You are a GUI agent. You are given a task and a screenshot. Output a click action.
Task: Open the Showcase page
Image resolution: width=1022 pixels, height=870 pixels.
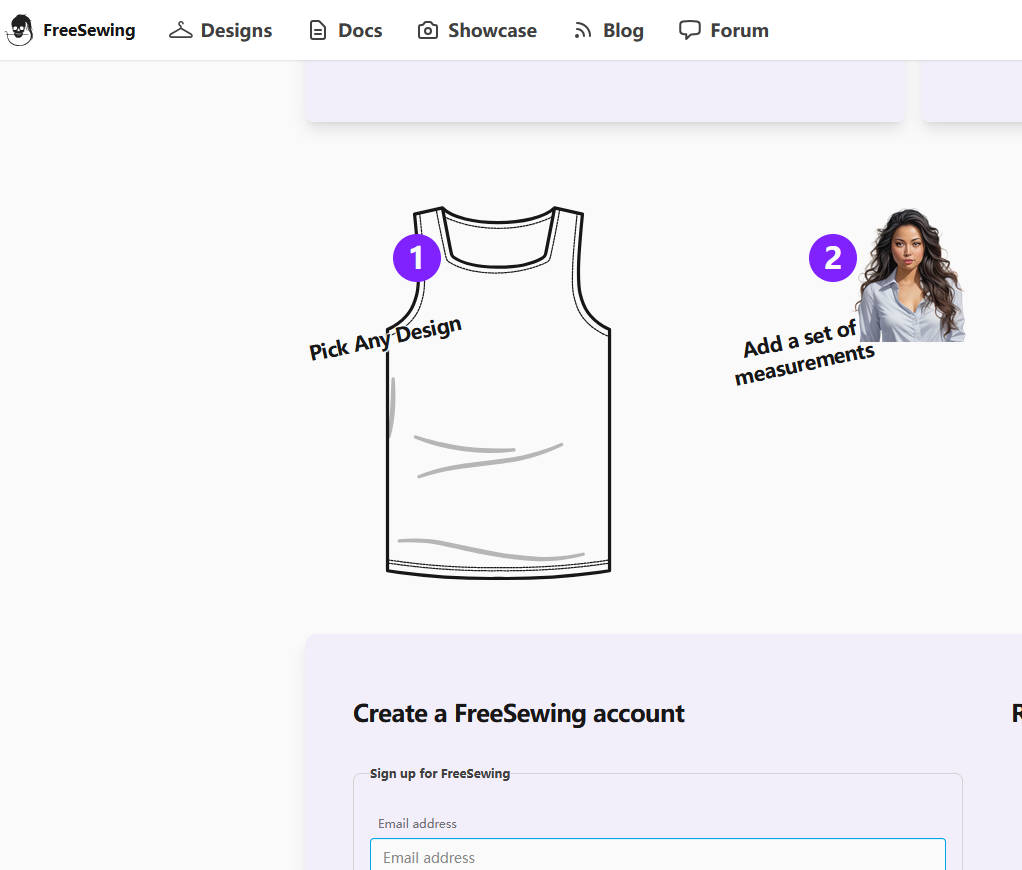[491, 30]
